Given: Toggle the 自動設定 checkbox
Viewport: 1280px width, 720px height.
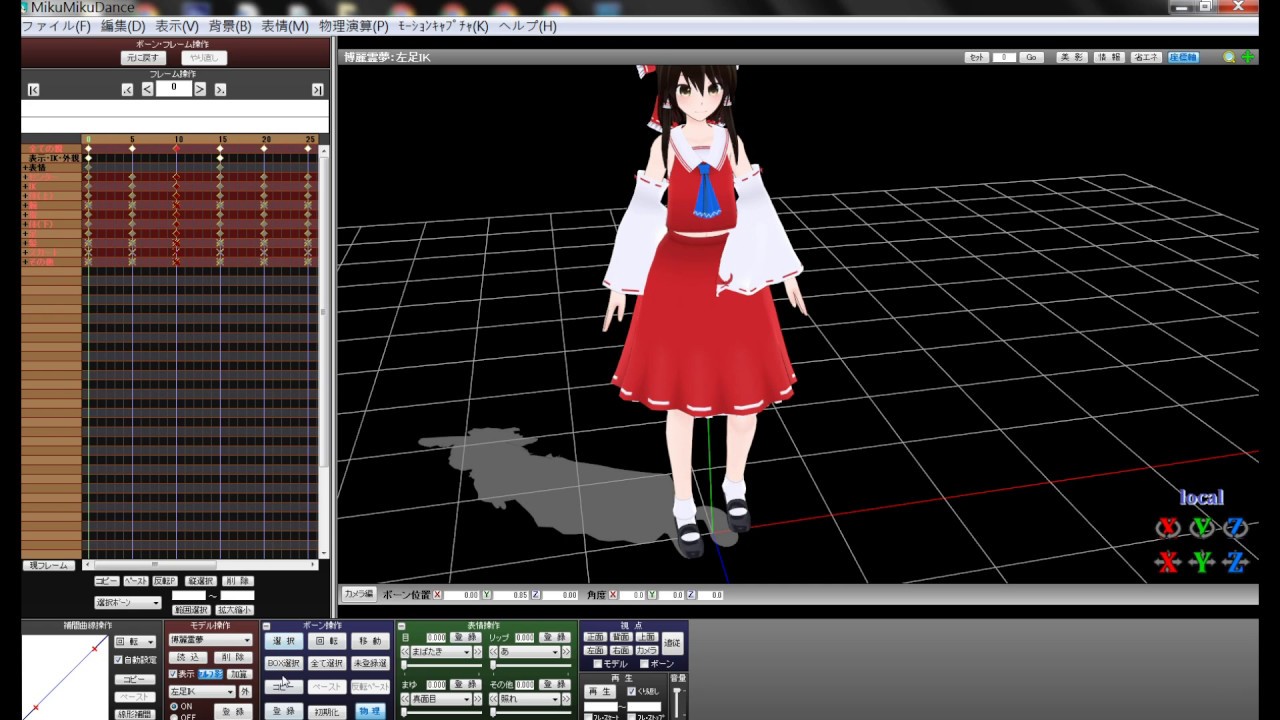Looking at the screenshot, I should pos(118,660).
